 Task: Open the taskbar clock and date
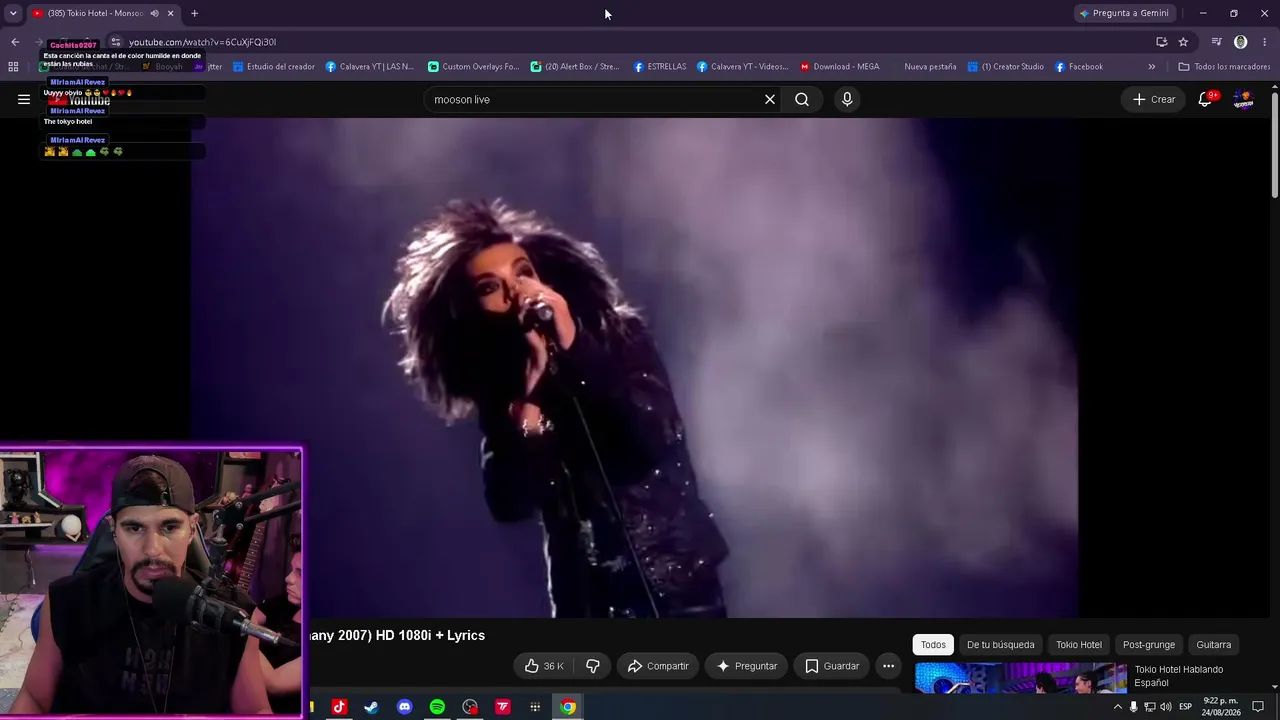1221,707
